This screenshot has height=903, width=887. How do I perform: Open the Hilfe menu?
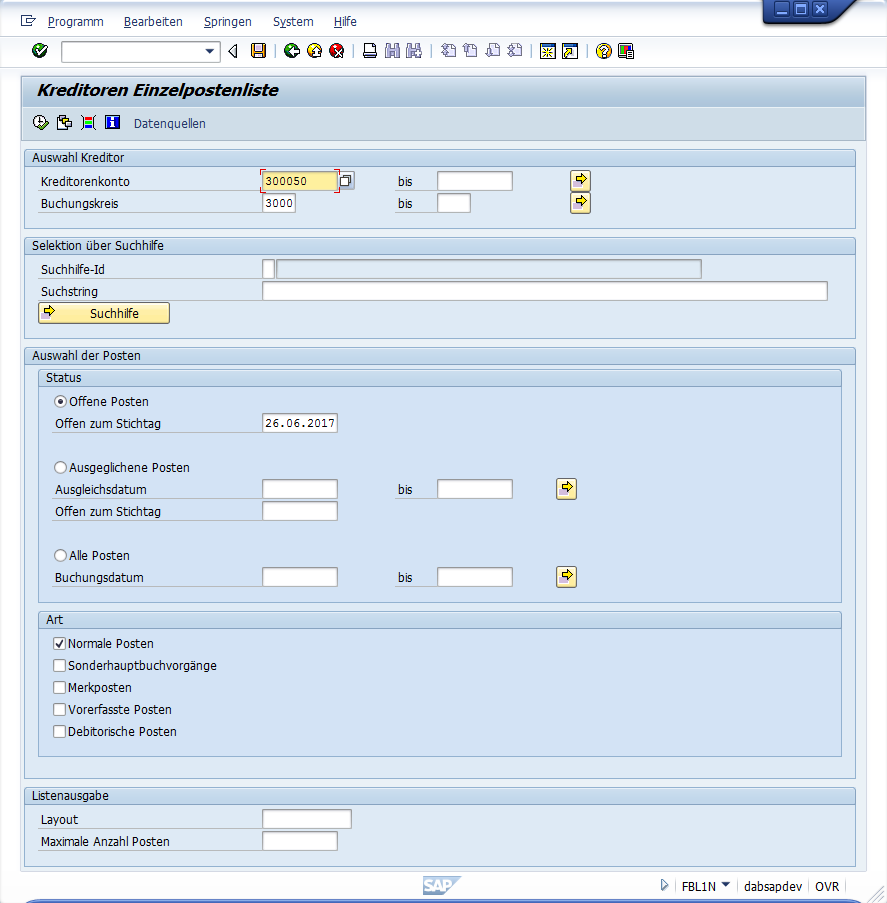click(x=345, y=21)
